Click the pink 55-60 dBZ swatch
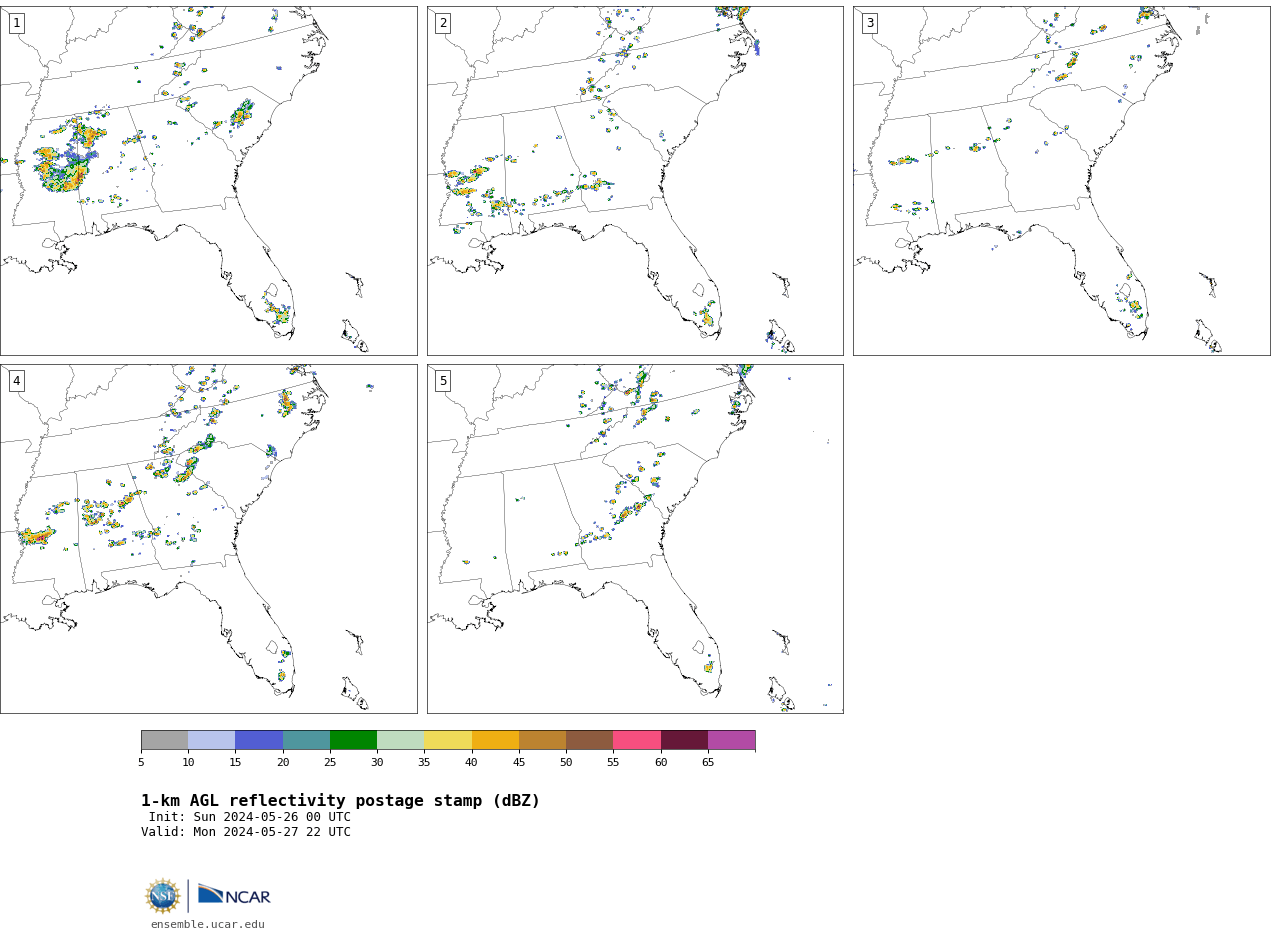The height and width of the screenshot is (936, 1280). coord(637,740)
